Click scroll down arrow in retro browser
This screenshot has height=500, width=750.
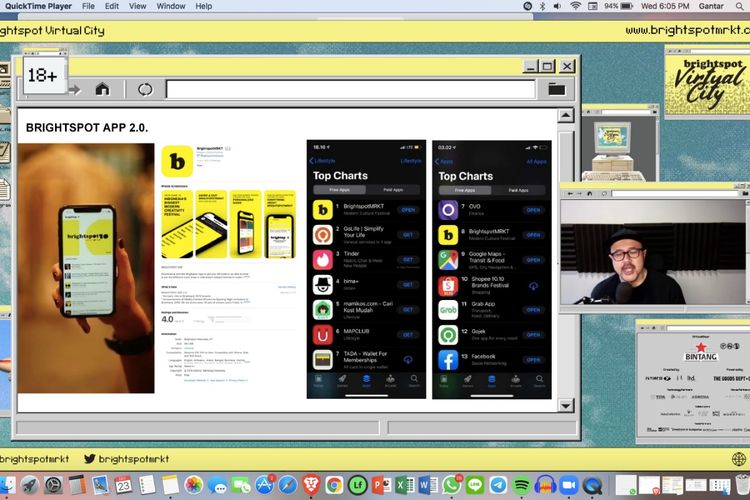(x=566, y=406)
